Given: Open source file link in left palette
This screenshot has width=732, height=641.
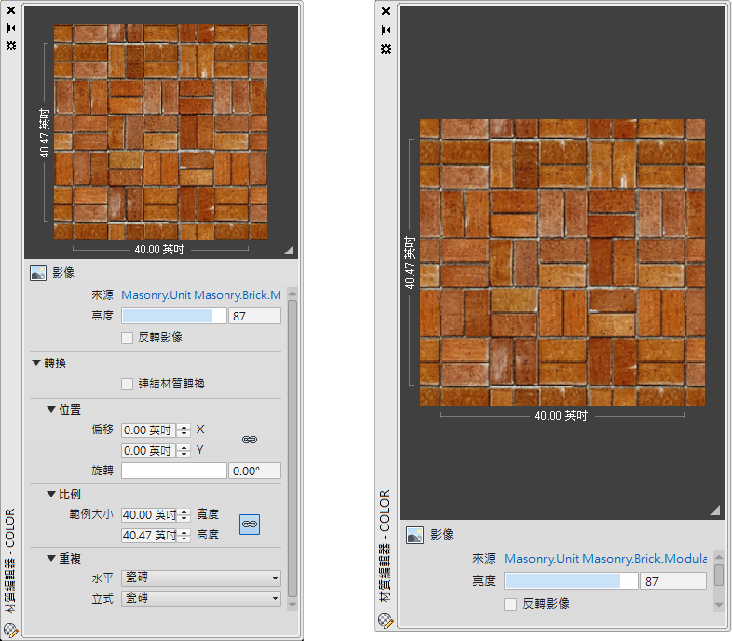Looking at the screenshot, I should click(201, 295).
